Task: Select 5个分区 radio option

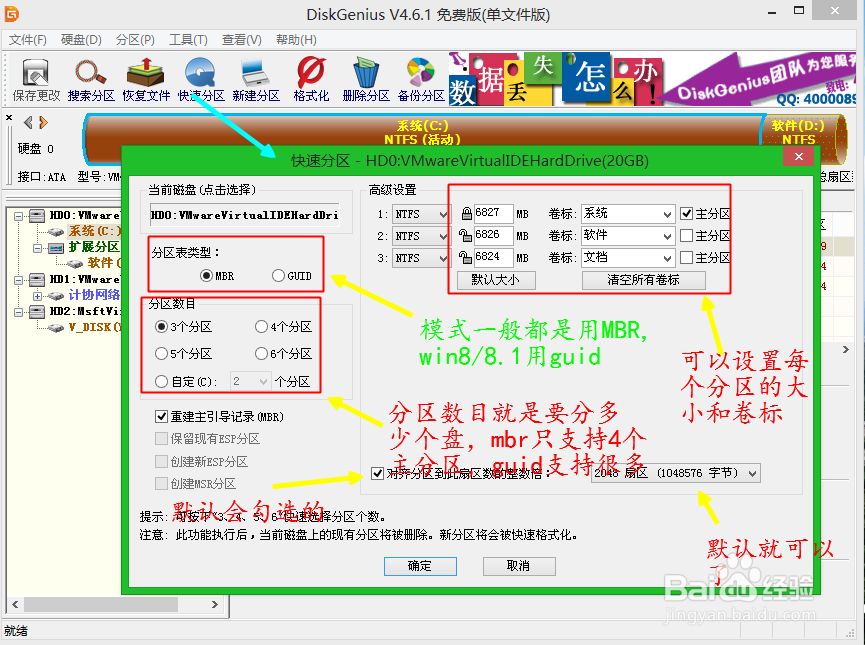Action: click(184, 353)
